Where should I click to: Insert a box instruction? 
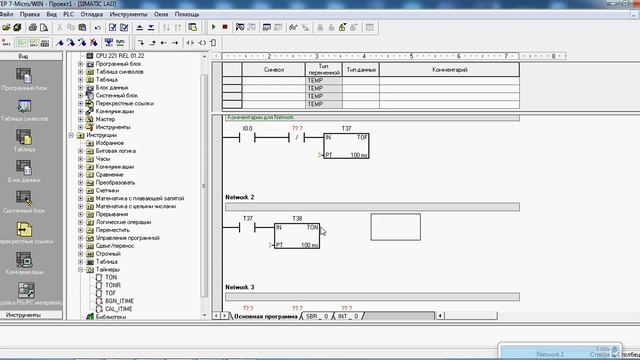point(213,42)
